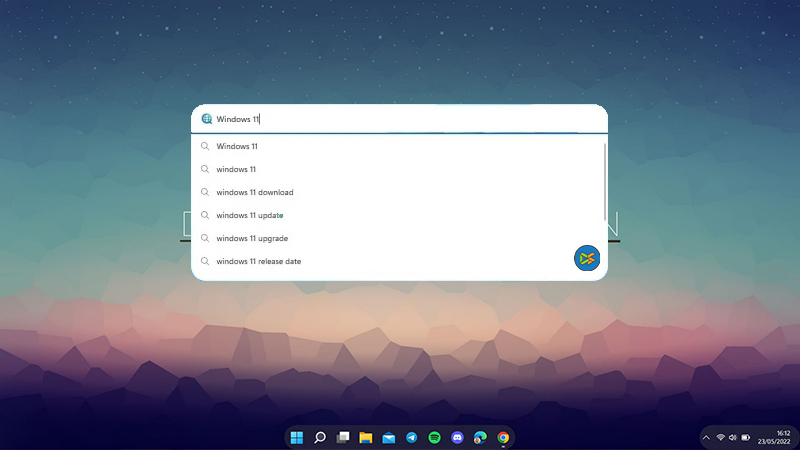Open the Mail app from the taskbar
This screenshot has height=450, width=800.
tap(388, 438)
